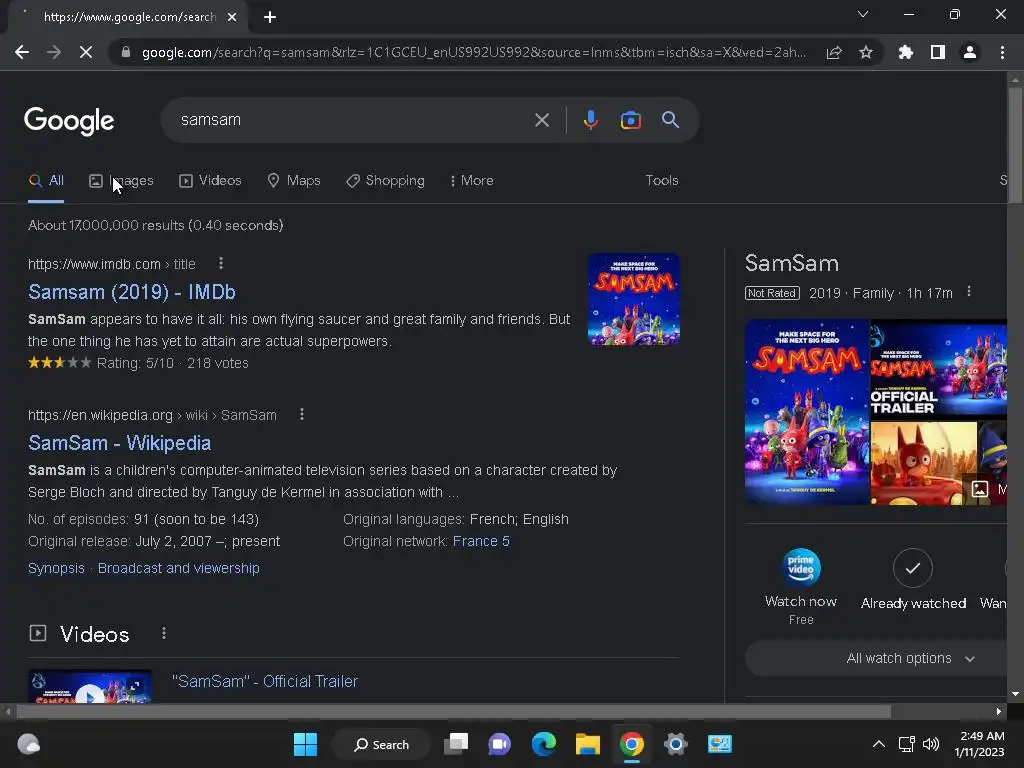Open SamSam - Wikipedia link
1024x768 pixels.
tap(120, 443)
